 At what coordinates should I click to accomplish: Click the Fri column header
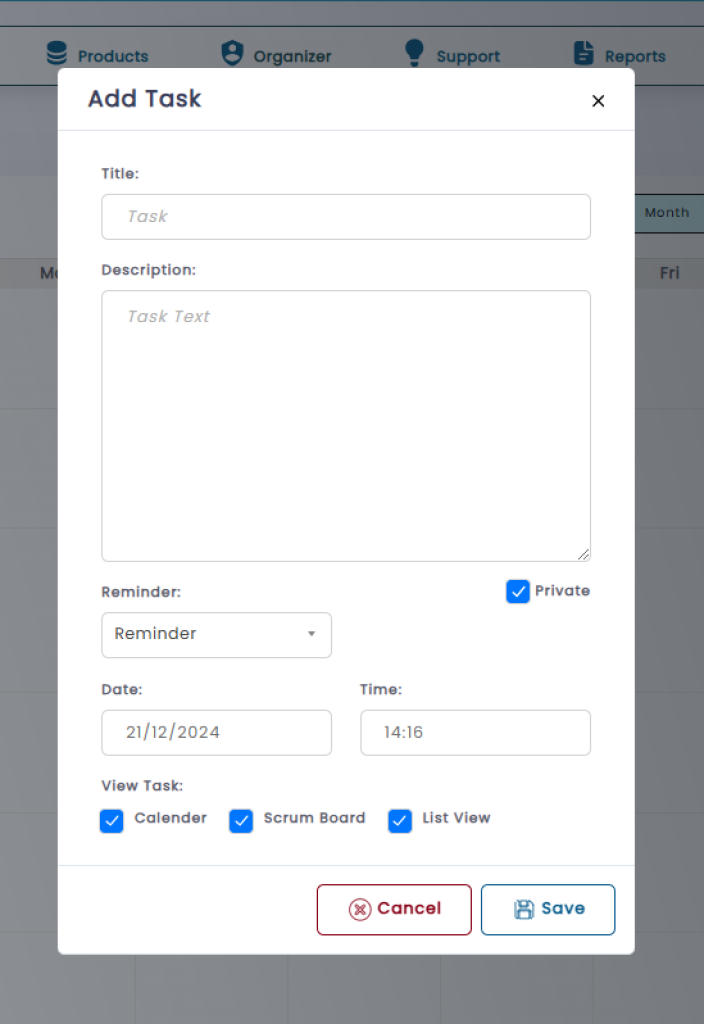[x=669, y=273]
